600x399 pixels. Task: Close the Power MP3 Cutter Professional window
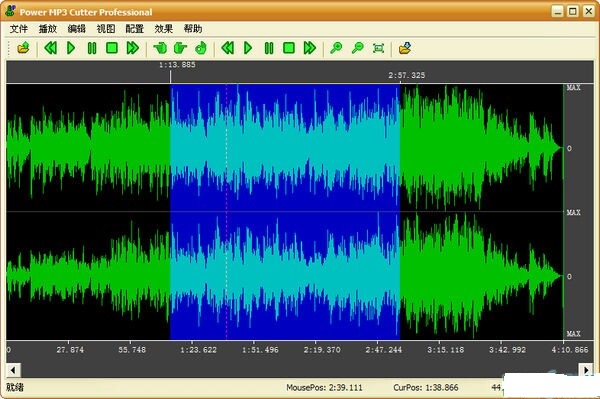click(x=588, y=11)
